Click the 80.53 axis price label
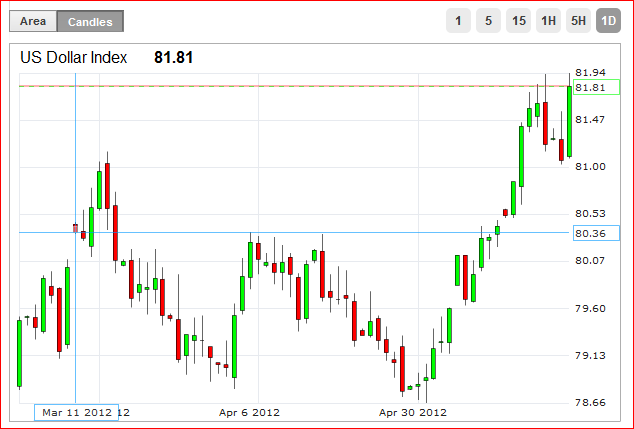This screenshot has height=429, width=634. click(x=591, y=213)
